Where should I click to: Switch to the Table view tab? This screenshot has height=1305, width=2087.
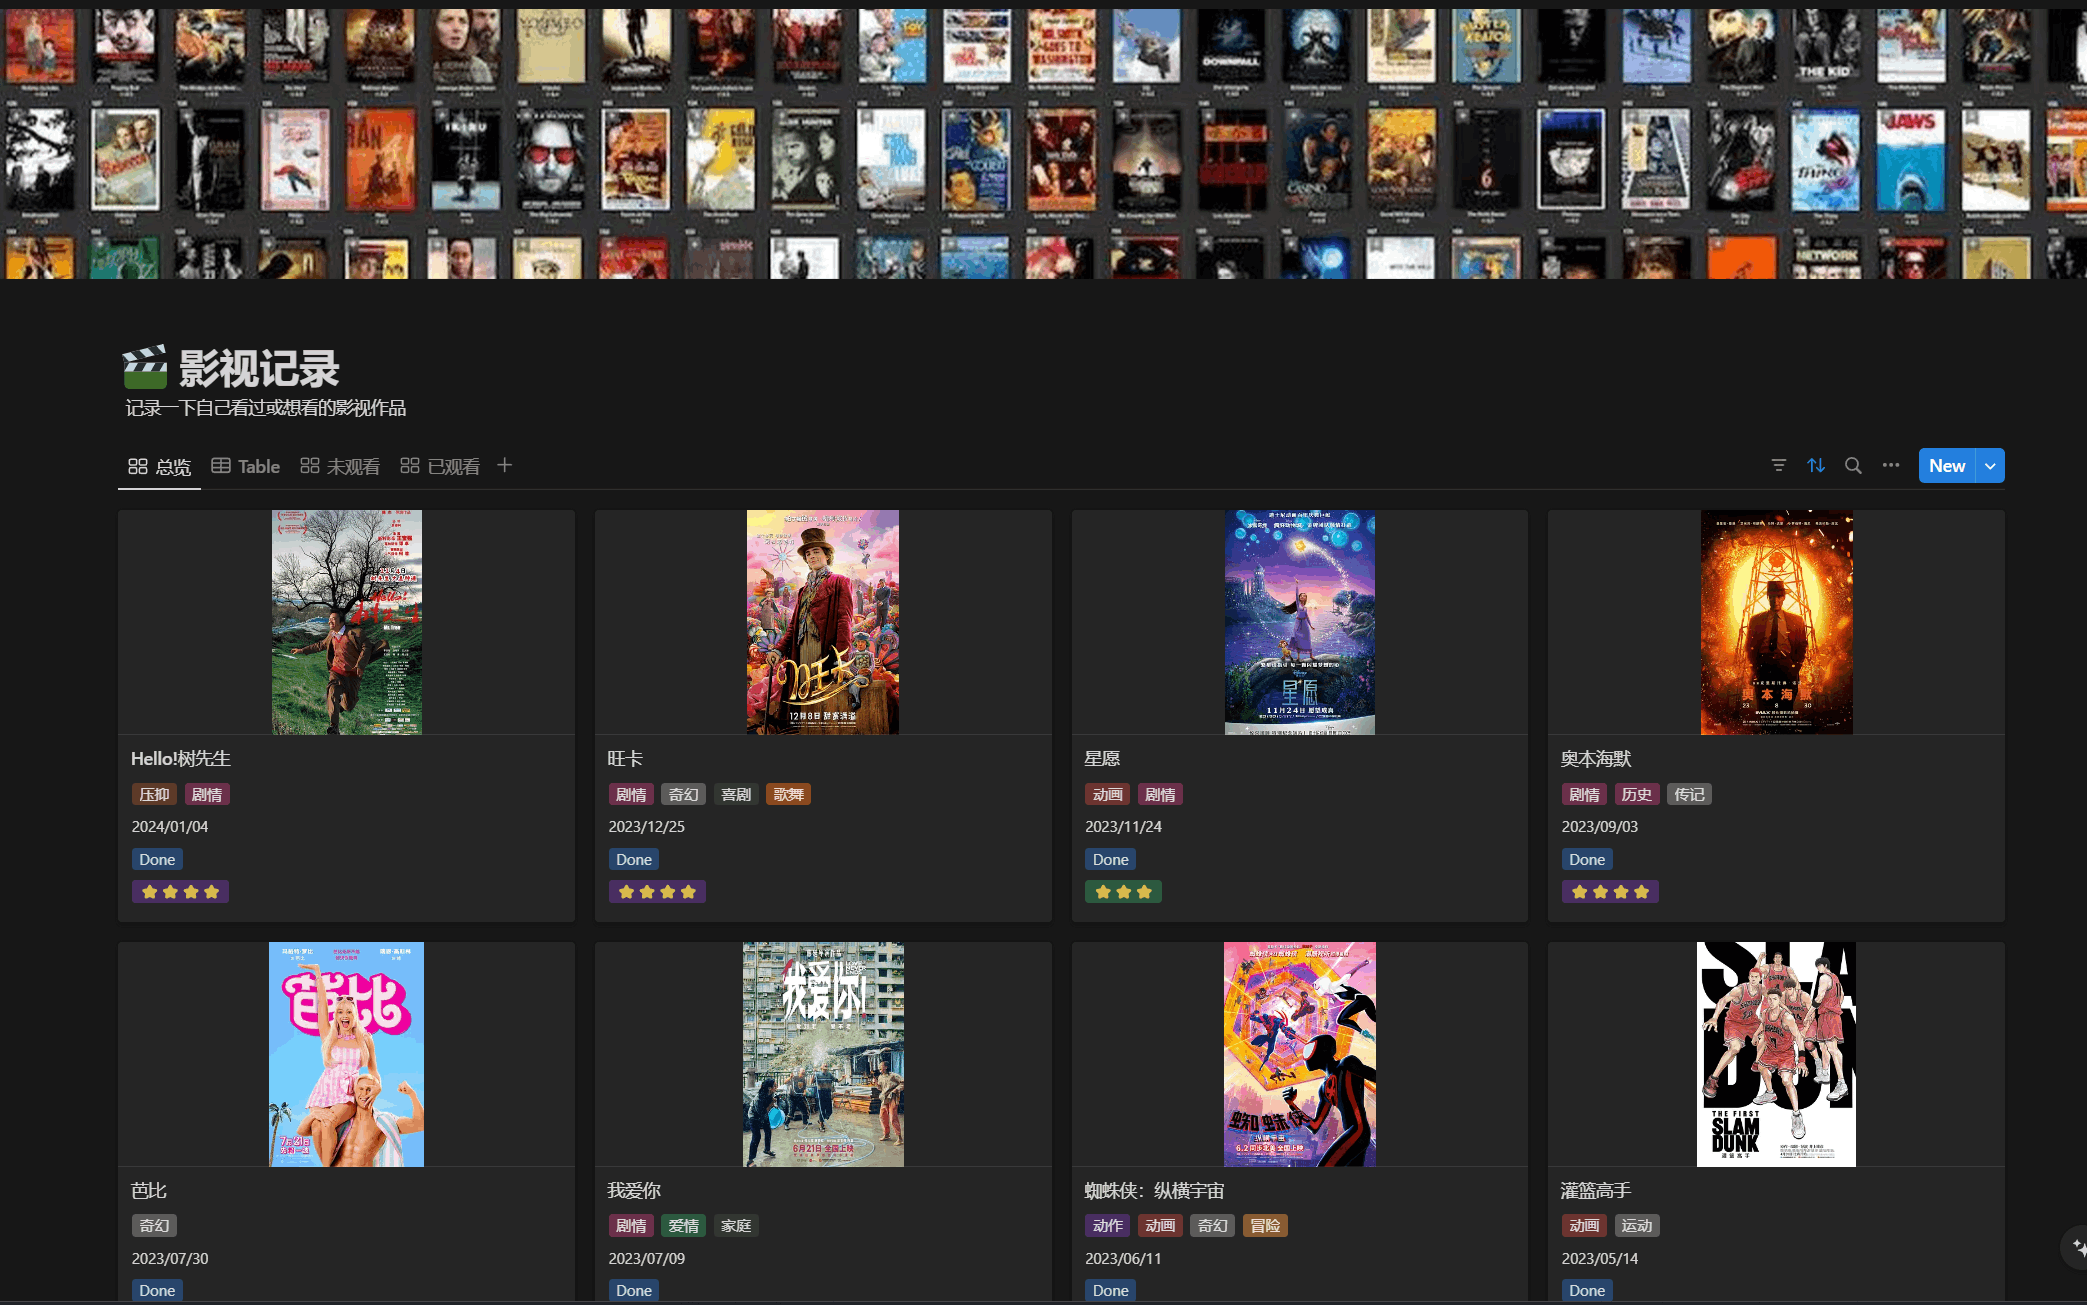[246, 467]
